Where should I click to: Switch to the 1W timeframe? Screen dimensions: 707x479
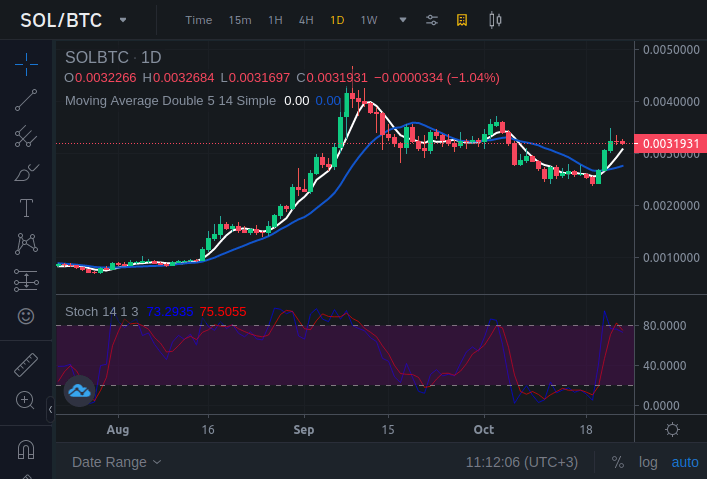point(369,20)
